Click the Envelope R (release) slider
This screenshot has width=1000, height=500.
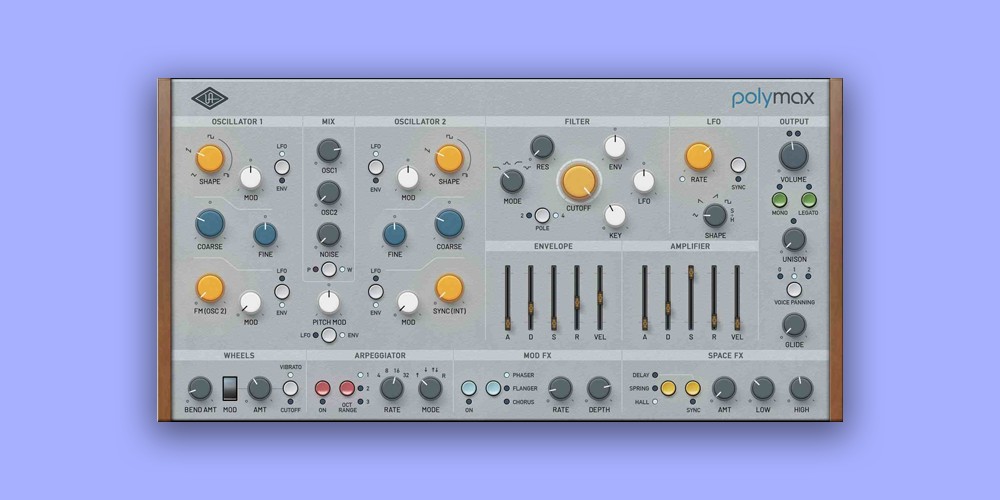pos(577,298)
